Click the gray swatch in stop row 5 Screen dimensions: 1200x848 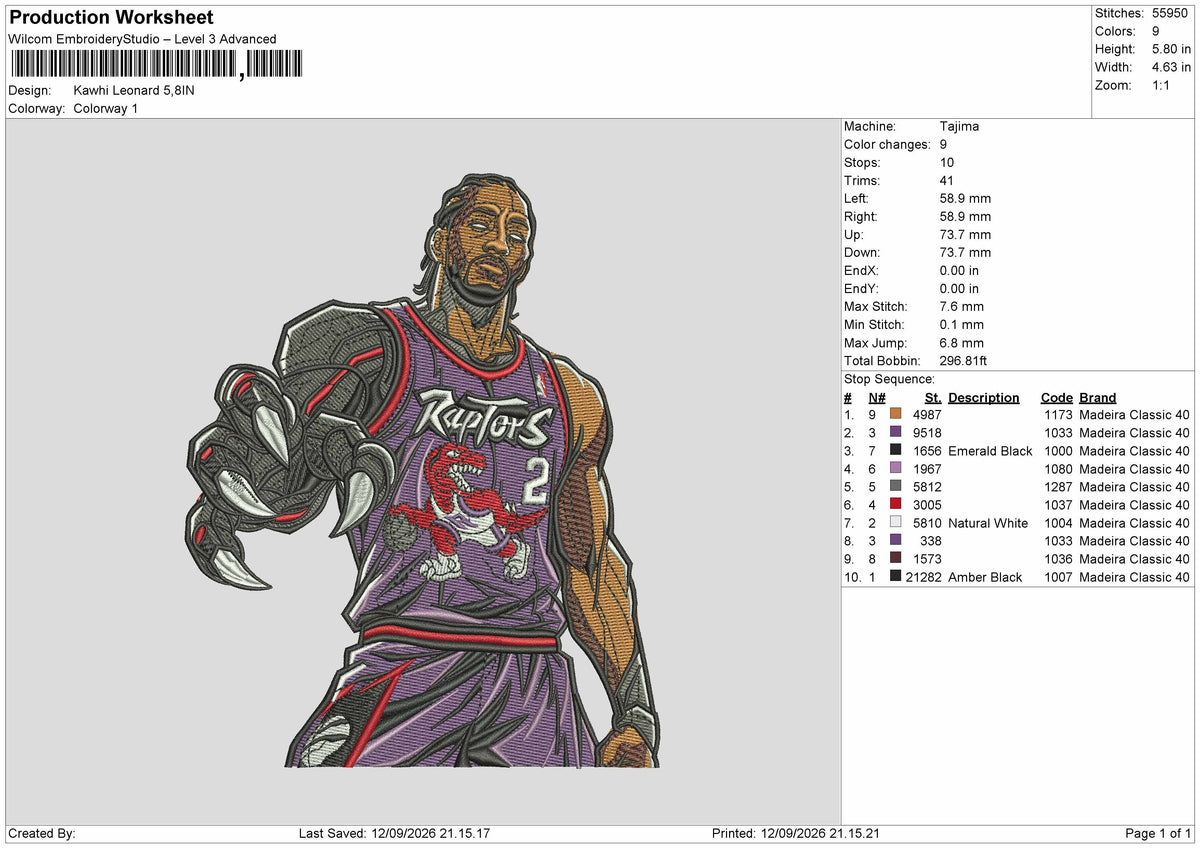[x=896, y=486]
